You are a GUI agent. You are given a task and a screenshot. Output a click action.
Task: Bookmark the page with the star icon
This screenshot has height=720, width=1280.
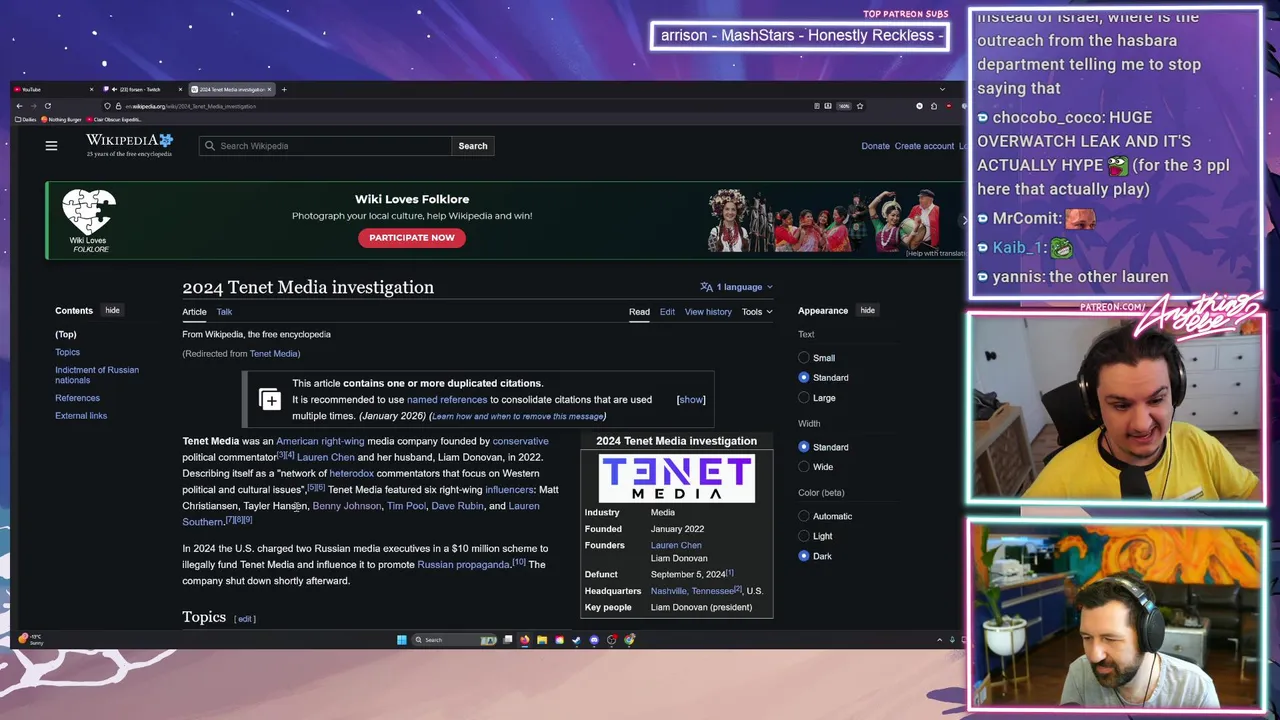[860, 106]
